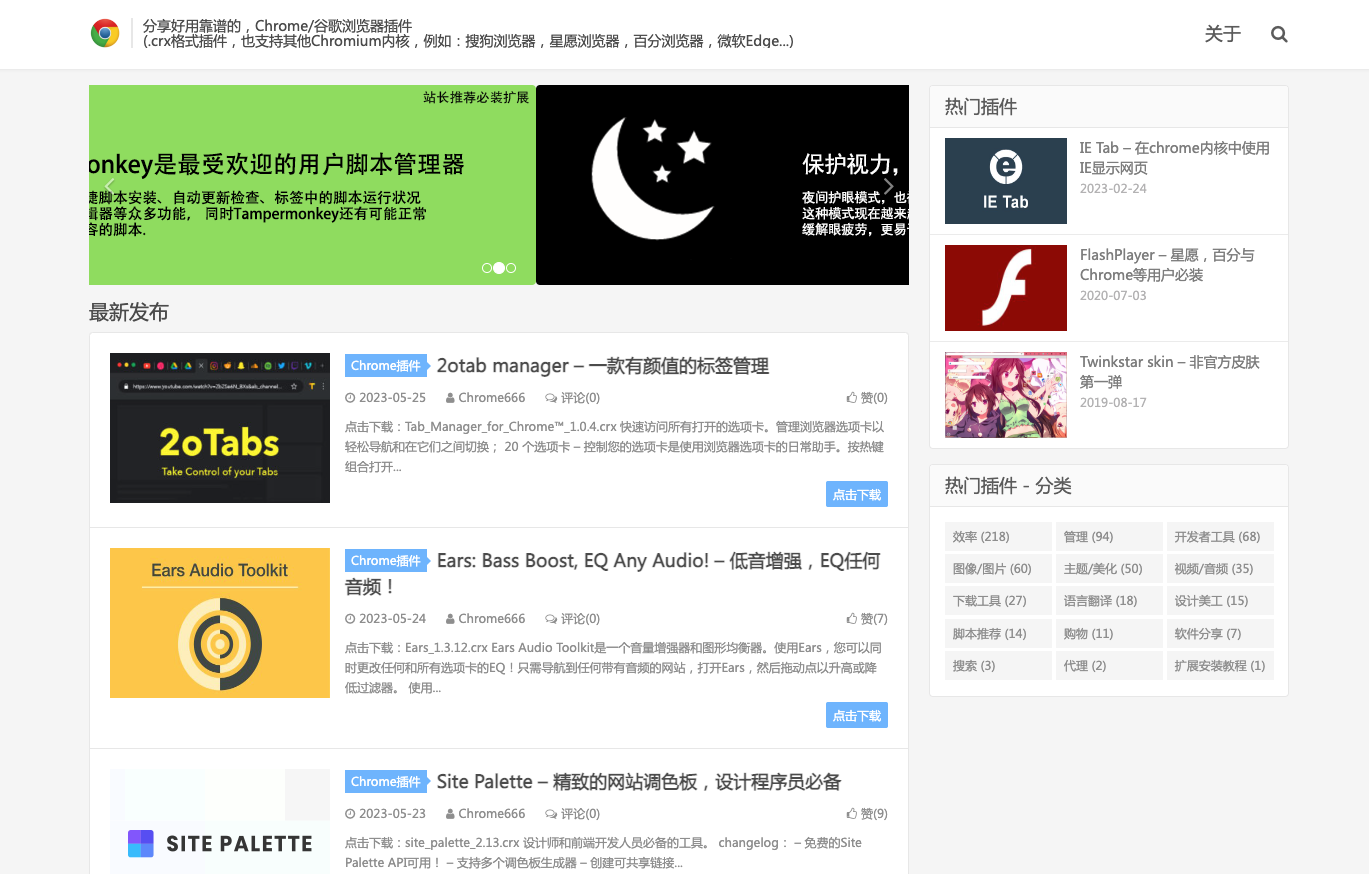Click the 热门插件 panel heading

[981, 107]
